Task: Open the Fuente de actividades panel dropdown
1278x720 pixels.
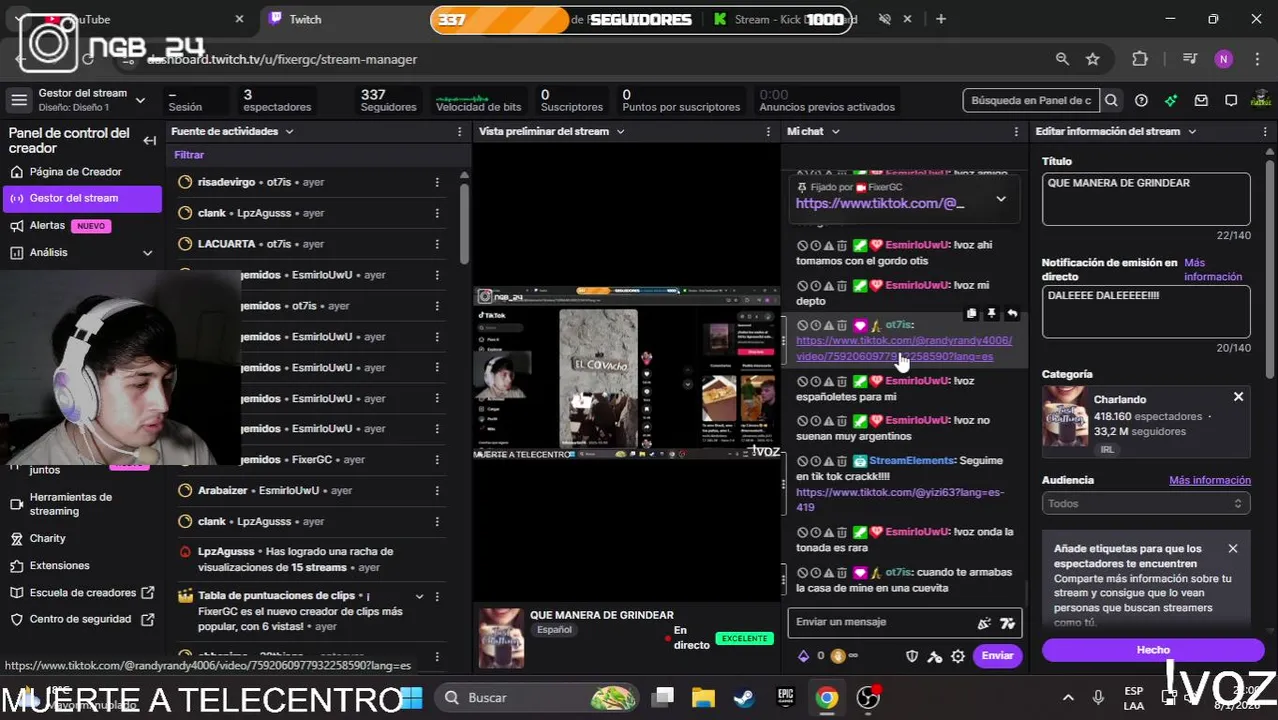Action: pos(289,131)
